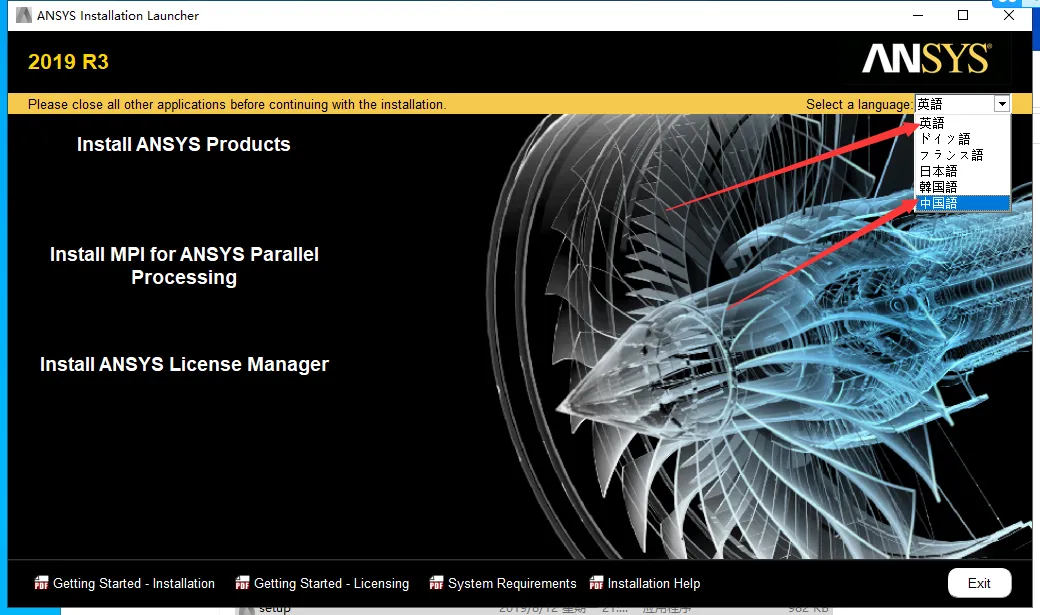Click PDF icon beside Getting Started - Licensing
The height and width of the screenshot is (615, 1040).
tap(242, 582)
